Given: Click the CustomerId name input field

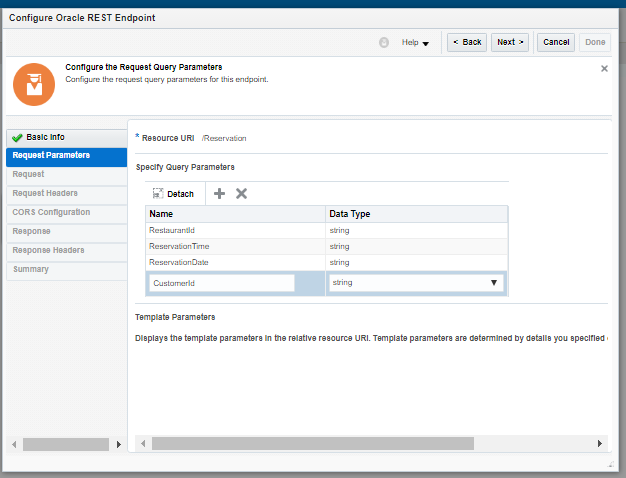Looking at the screenshot, I should [x=222, y=283].
